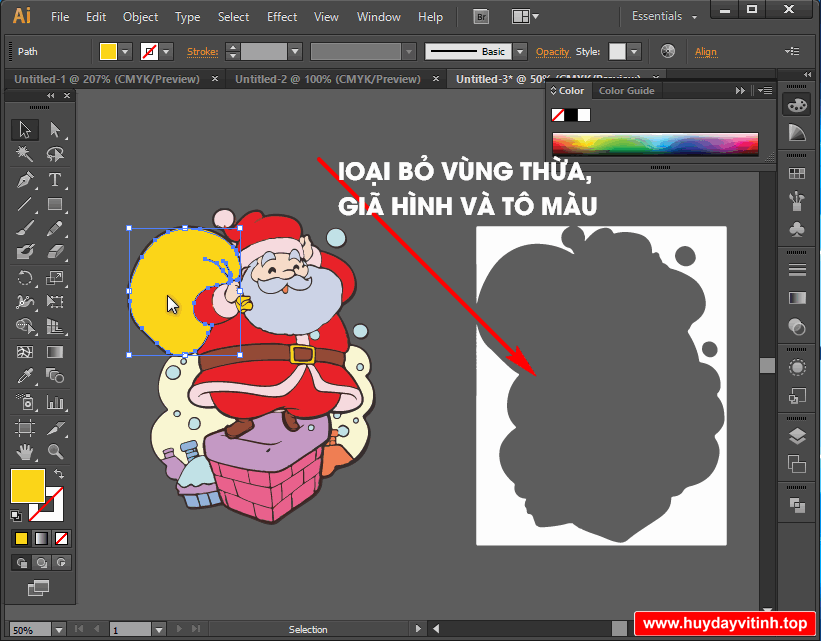Select the Blob Brush tool
Screen dimensions: 821x641
(25, 252)
